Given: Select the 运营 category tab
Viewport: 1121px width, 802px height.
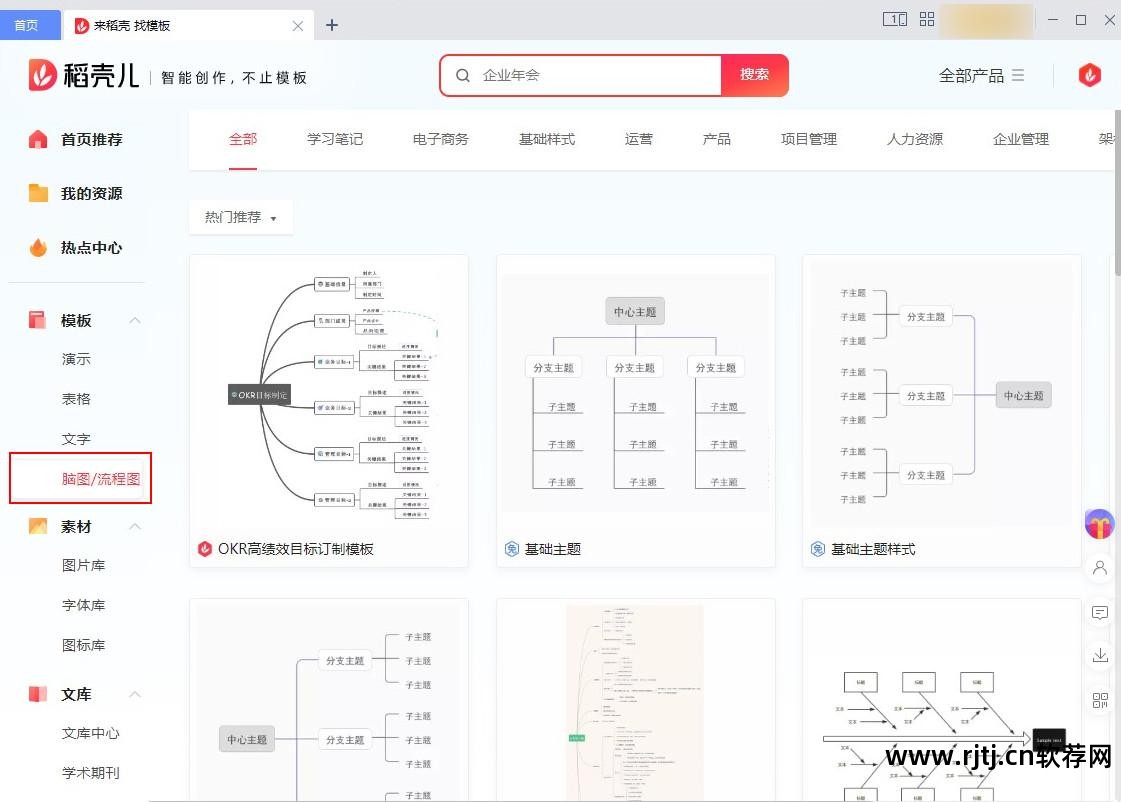Looking at the screenshot, I should [x=638, y=139].
